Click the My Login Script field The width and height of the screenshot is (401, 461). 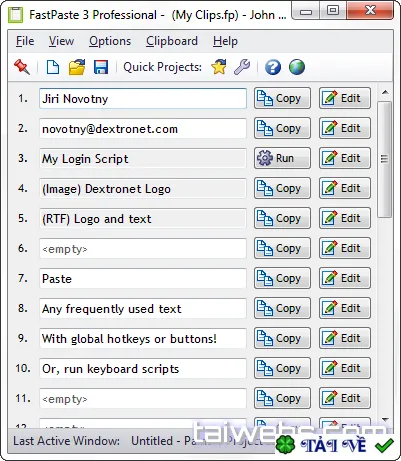point(143,159)
